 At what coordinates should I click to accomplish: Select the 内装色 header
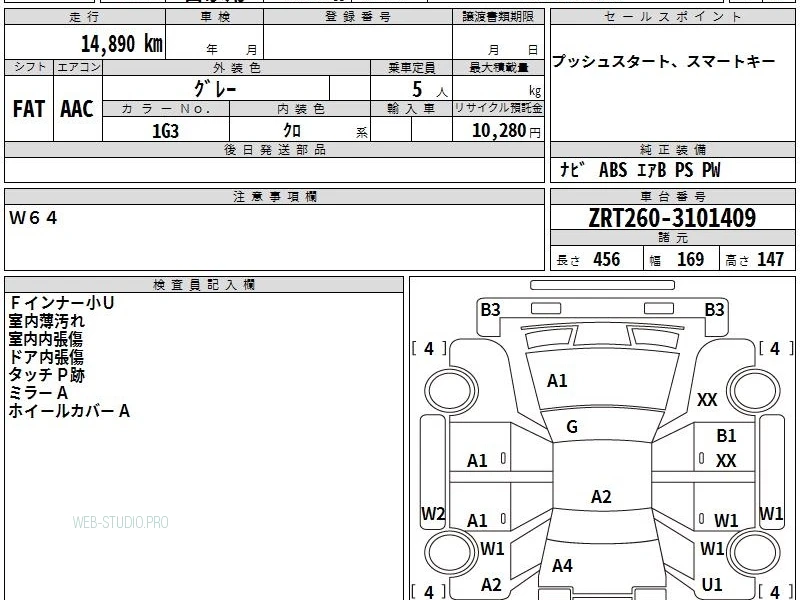click(300, 109)
